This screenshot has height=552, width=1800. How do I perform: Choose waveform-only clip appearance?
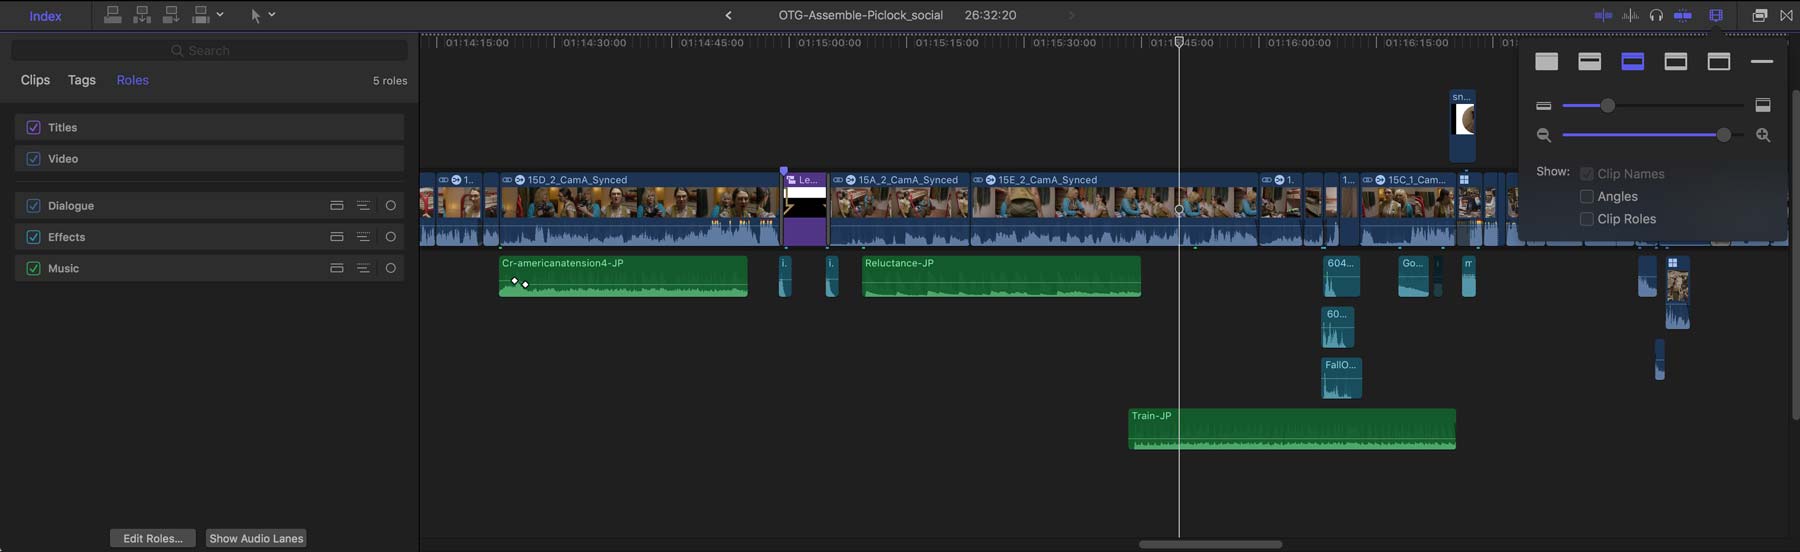coord(1547,62)
